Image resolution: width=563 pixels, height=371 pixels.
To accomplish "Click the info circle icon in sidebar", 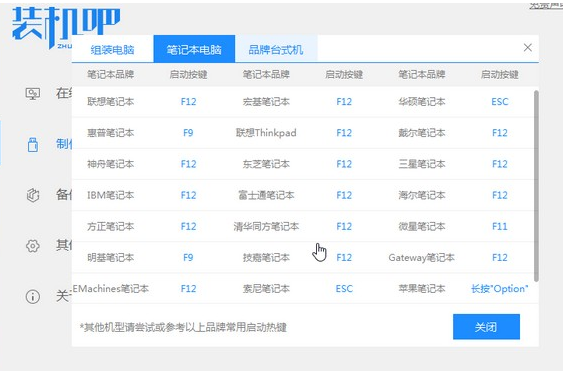I will (x=33, y=297).
